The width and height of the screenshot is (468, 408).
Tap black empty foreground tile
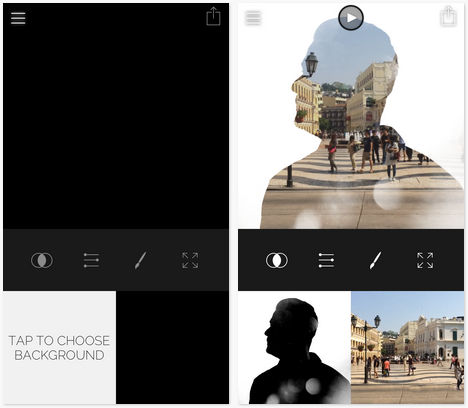coord(172,348)
